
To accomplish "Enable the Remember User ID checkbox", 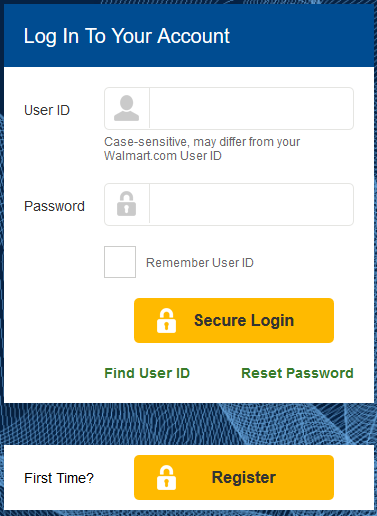I will tap(120, 262).
